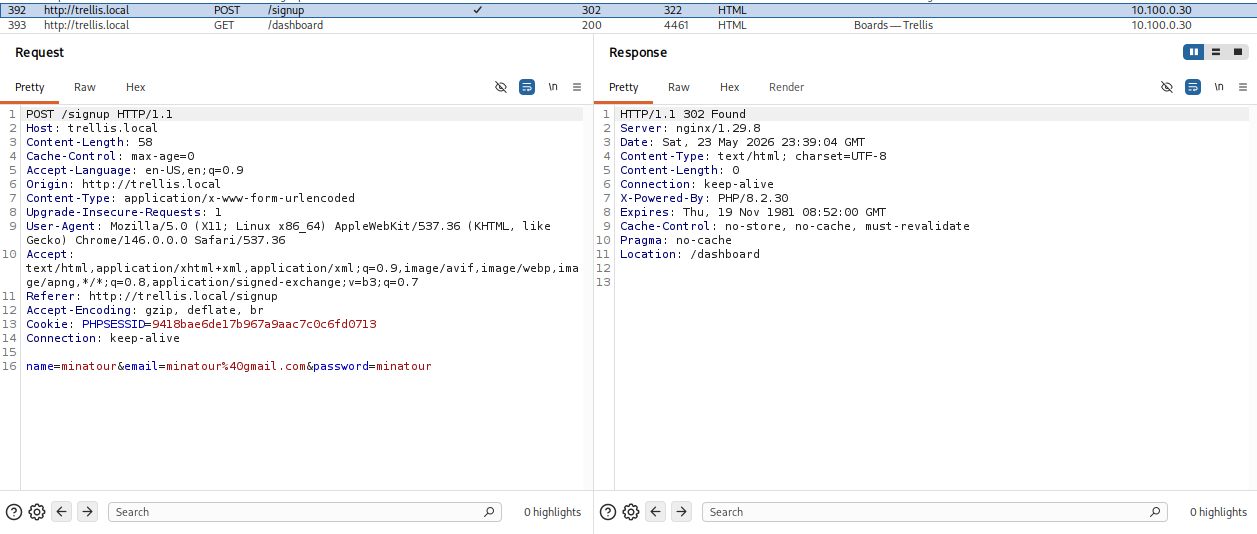This screenshot has width=1257, height=534.
Task: Click 'Host: trellis.local' header line
Action: pyautogui.click(x=92, y=128)
